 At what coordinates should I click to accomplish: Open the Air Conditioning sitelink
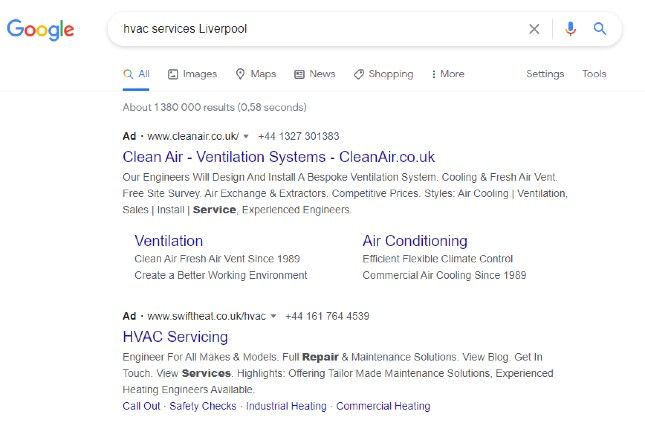point(415,241)
